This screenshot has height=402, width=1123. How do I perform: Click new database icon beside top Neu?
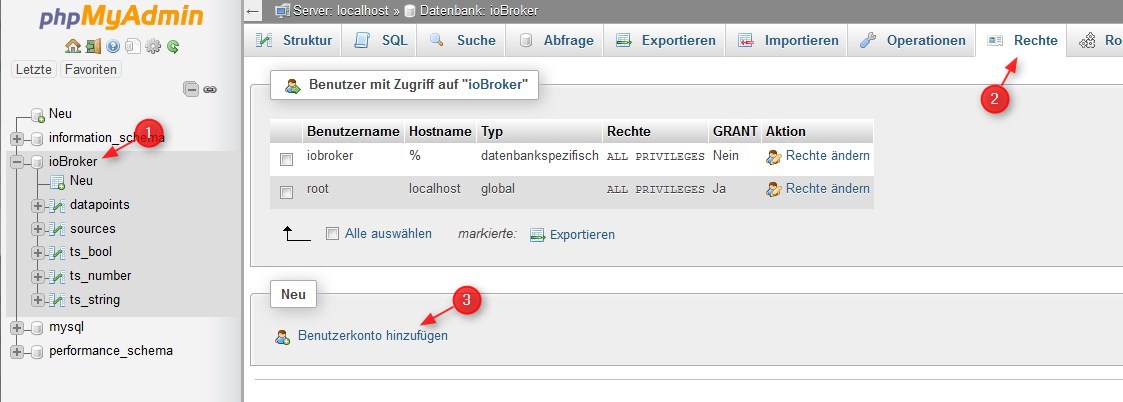coord(38,115)
